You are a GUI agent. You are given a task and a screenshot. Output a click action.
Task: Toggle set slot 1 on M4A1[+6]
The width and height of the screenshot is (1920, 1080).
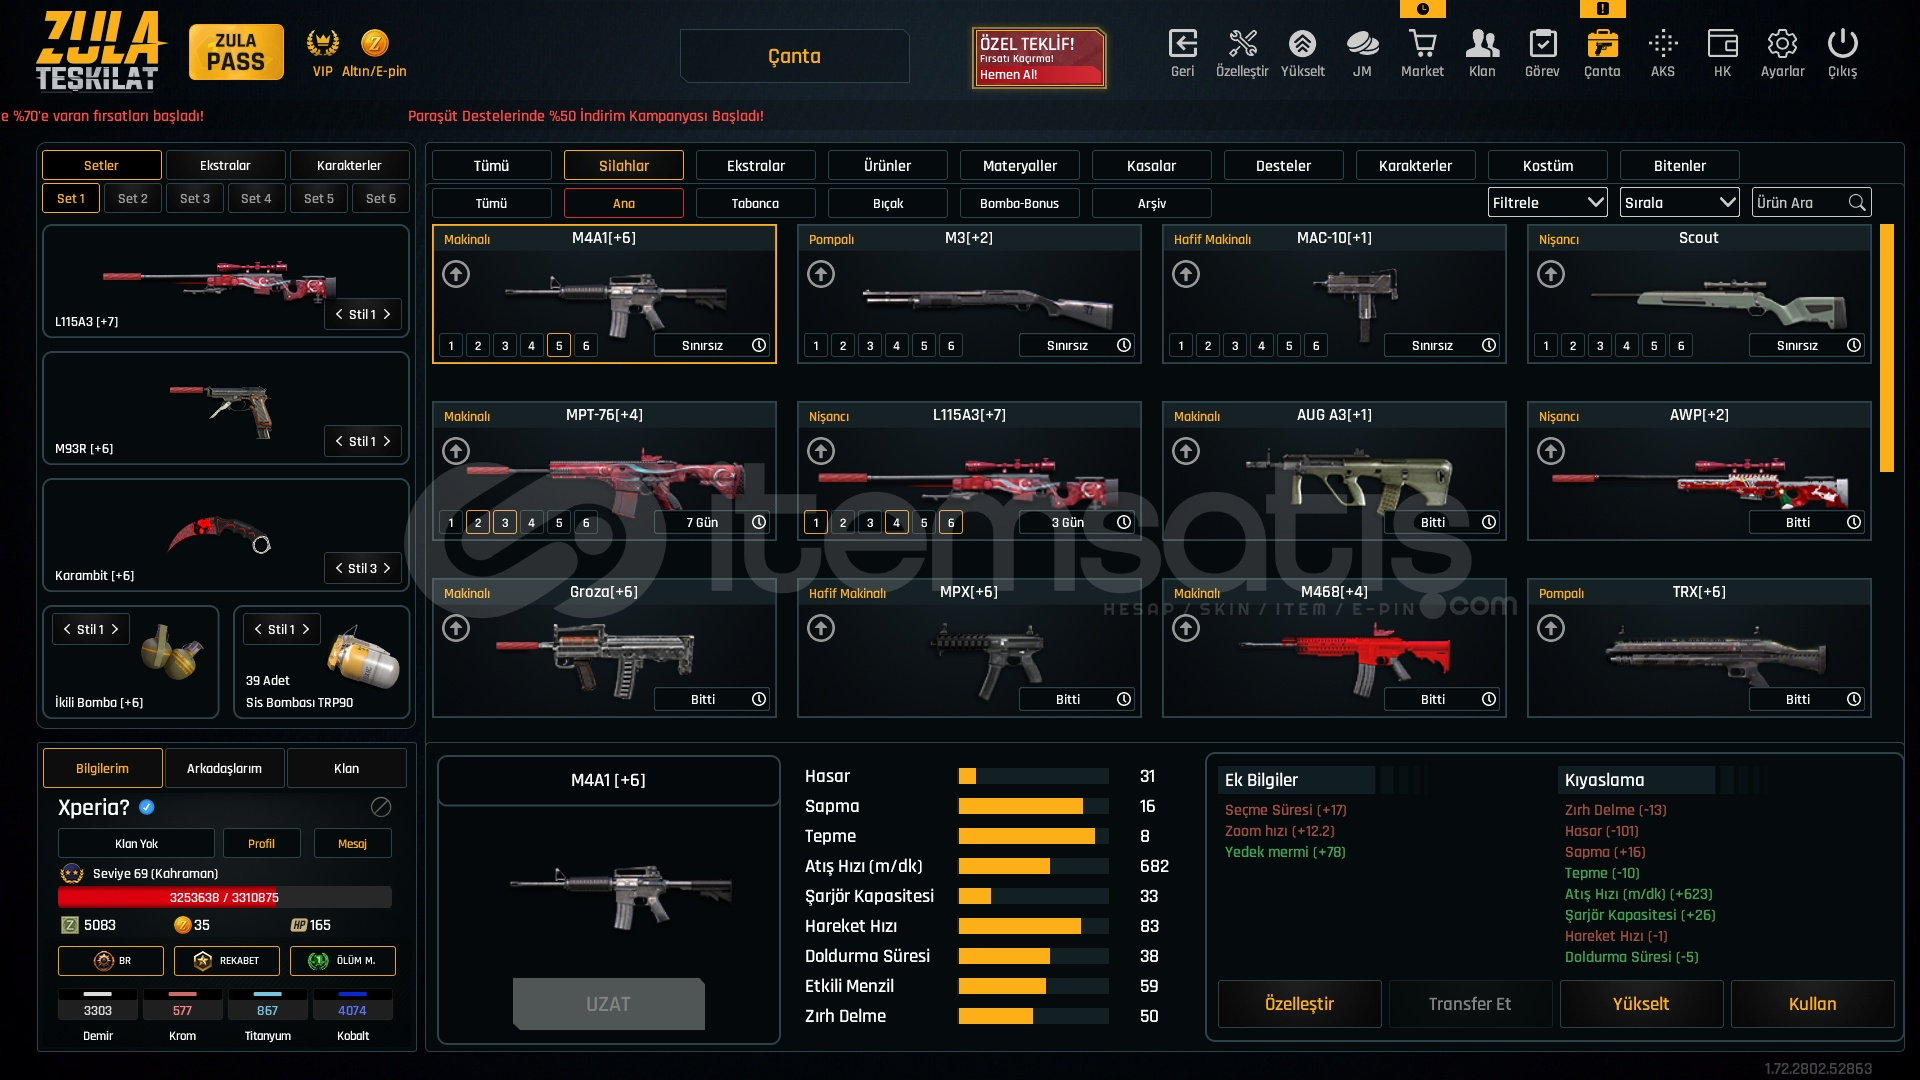[451, 346]
